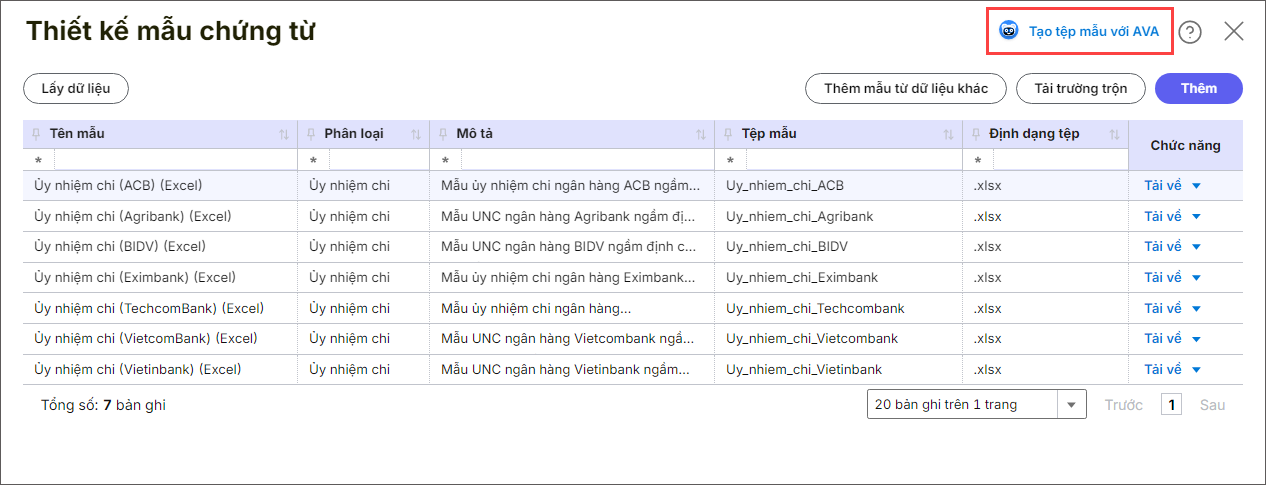Open records-per-page dropdown
This screenshot has height=485, width=1266.
point(1072,405)
